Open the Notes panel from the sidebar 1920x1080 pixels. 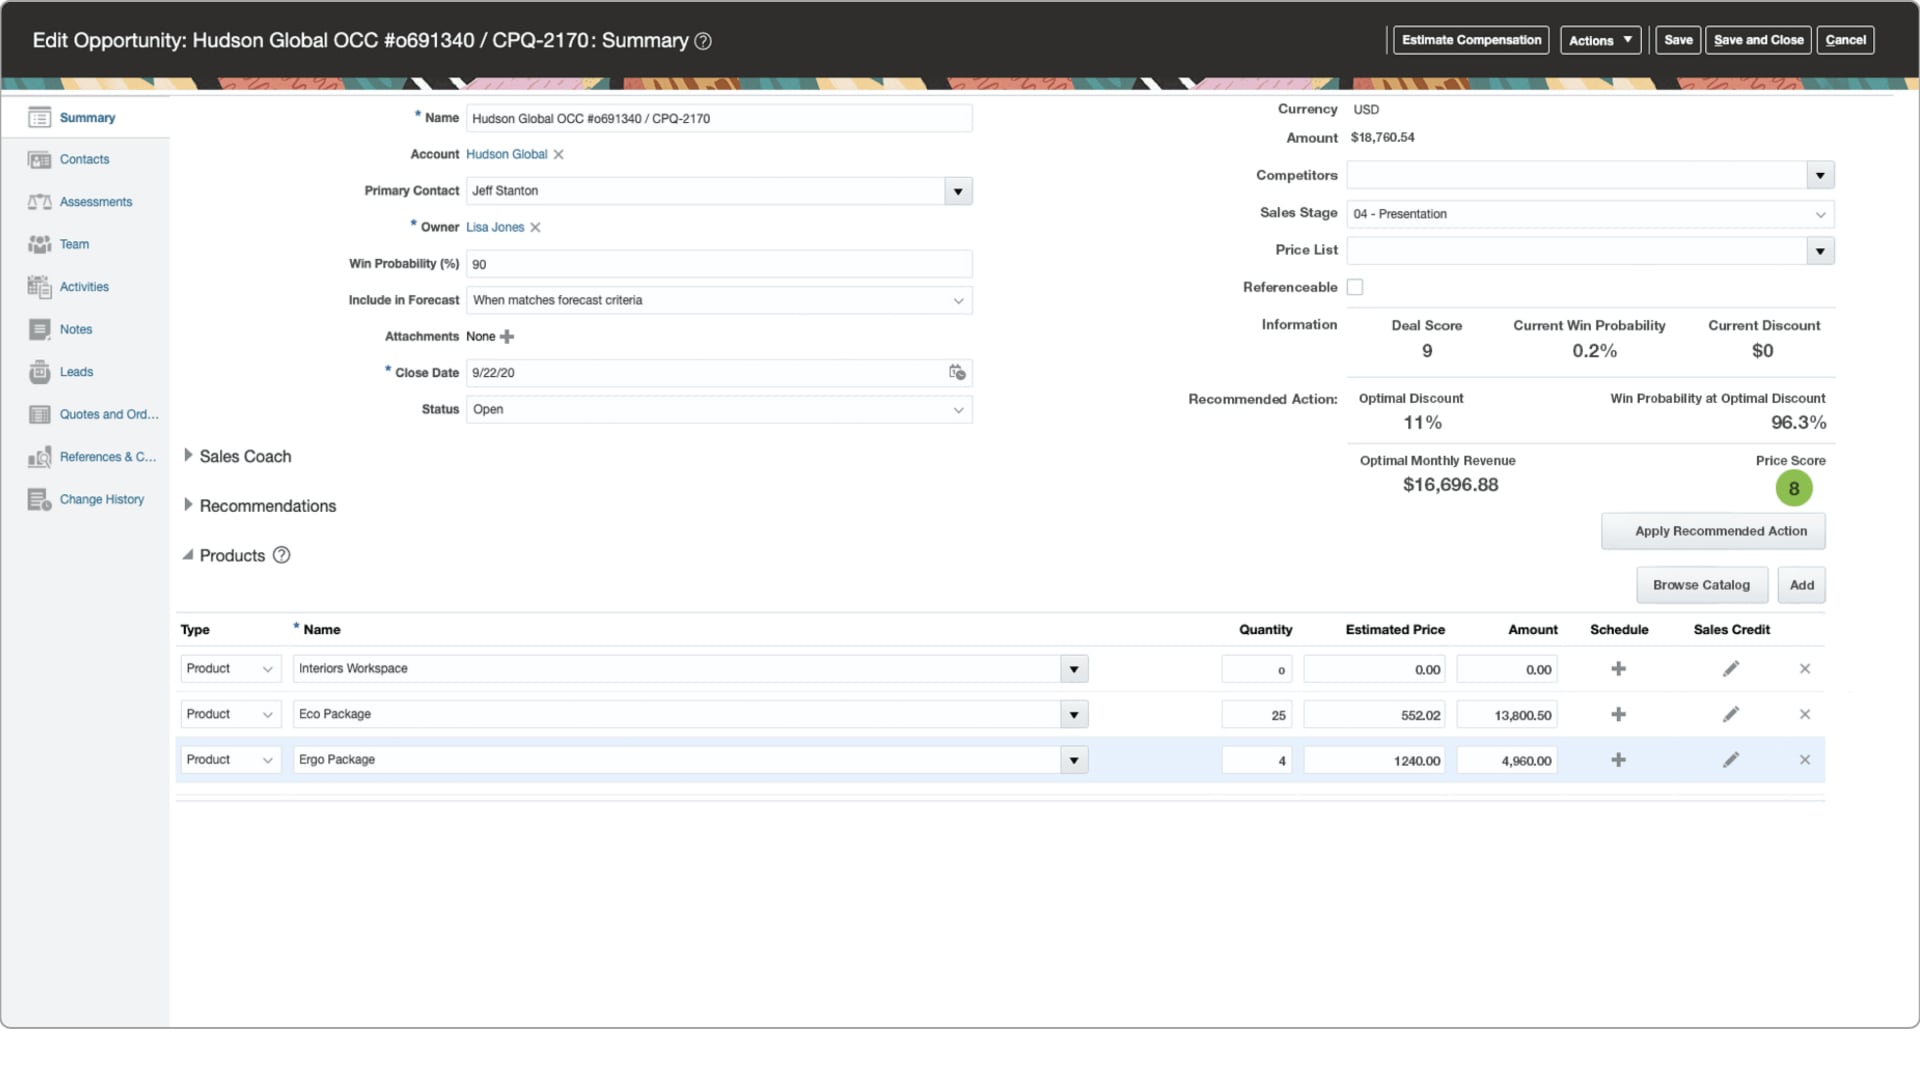pyautogui.click(x=75, y=329)
